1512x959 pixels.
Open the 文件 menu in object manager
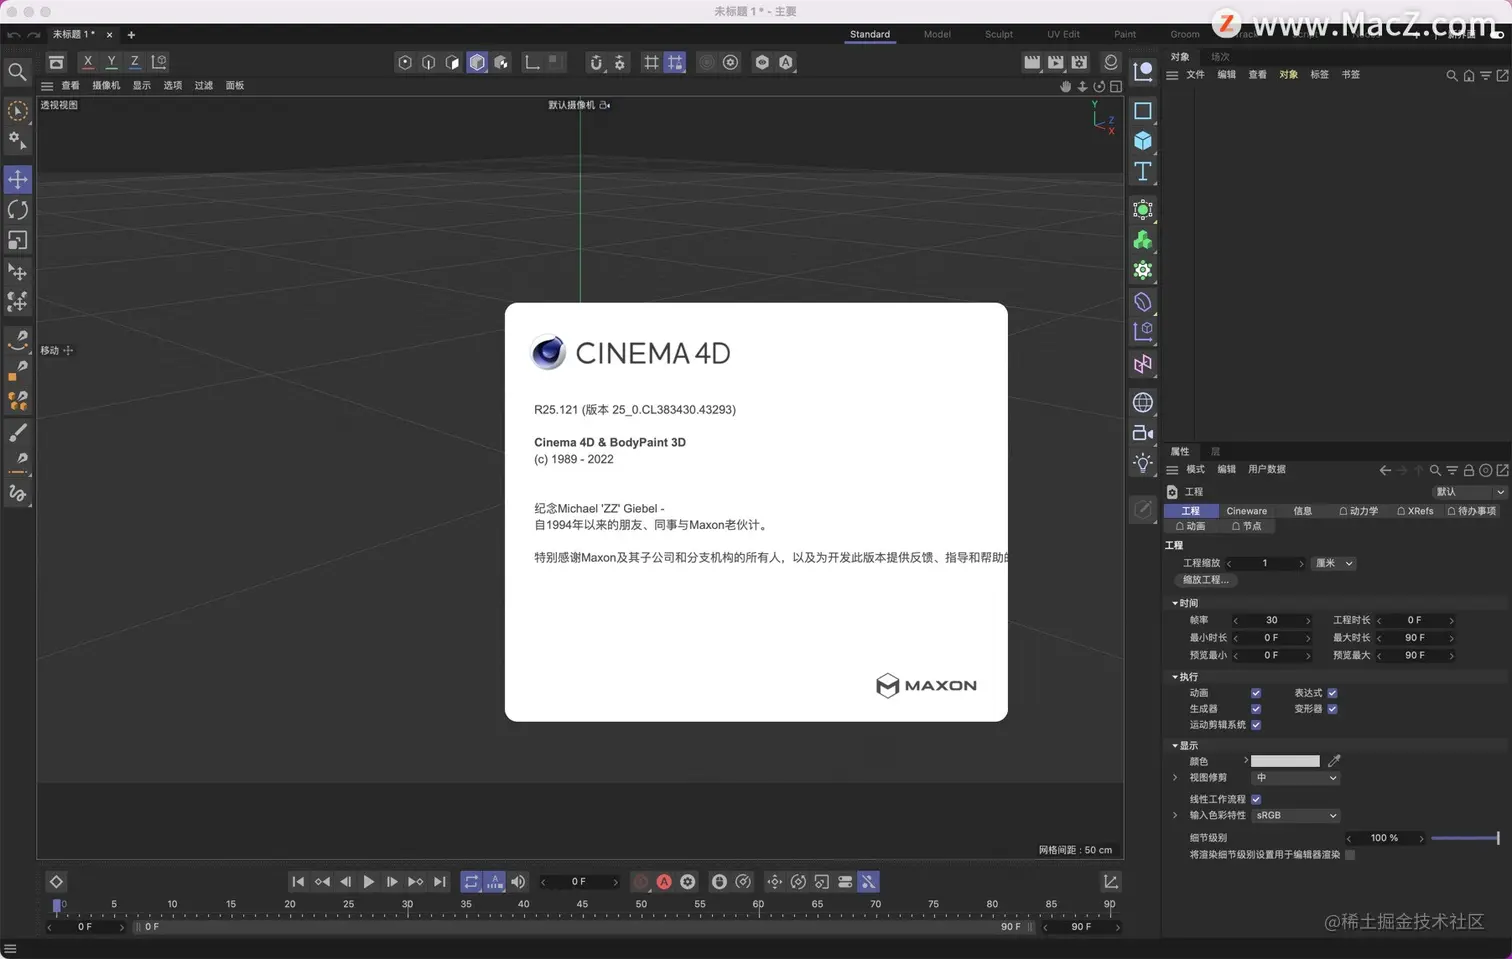1195,75
